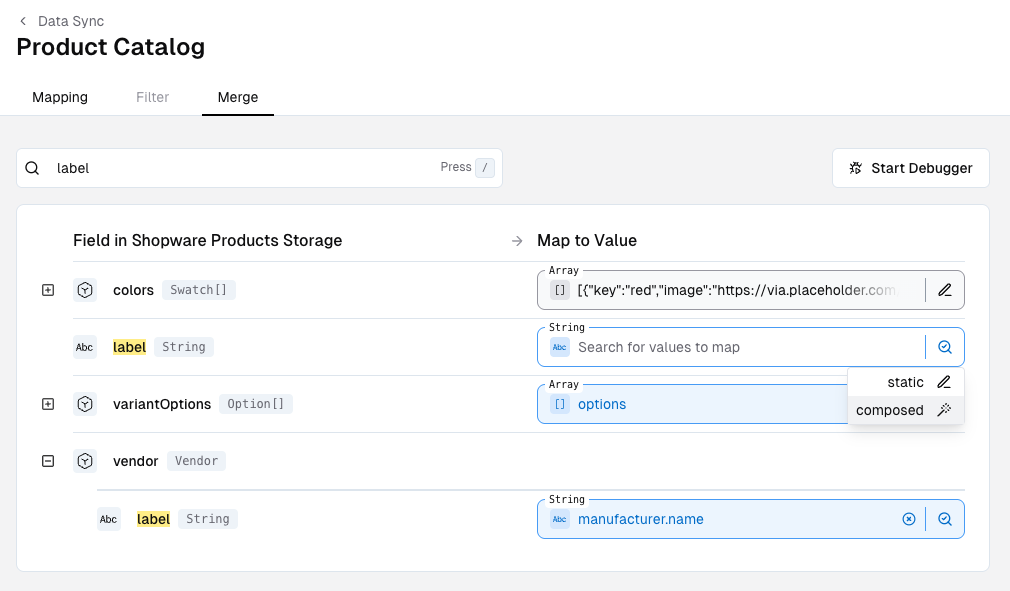Open the Filter tab

pyautogui.click(x=153, y=97)
